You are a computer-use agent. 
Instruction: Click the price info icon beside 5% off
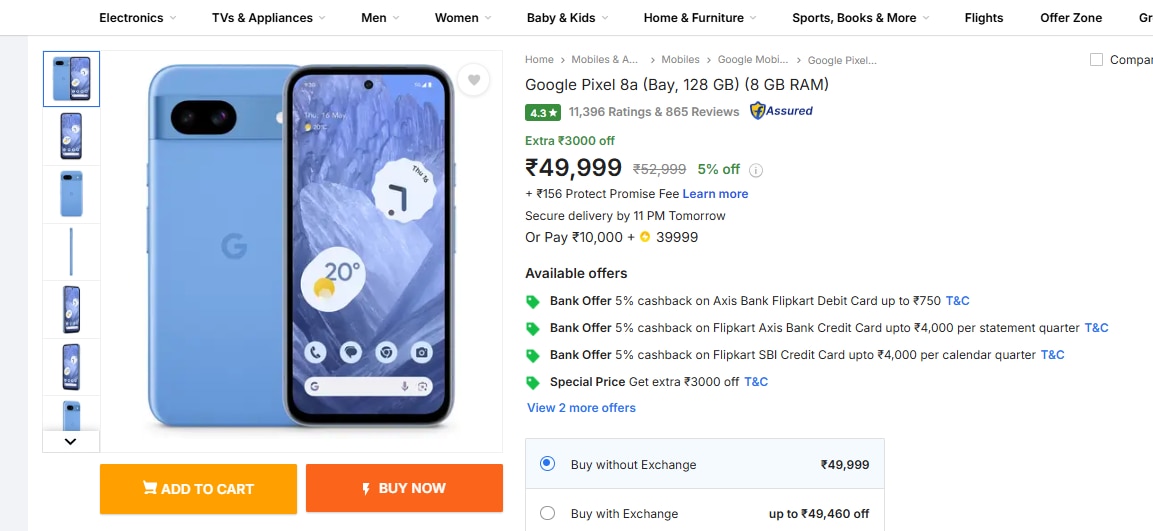click(x=756, y=170)
